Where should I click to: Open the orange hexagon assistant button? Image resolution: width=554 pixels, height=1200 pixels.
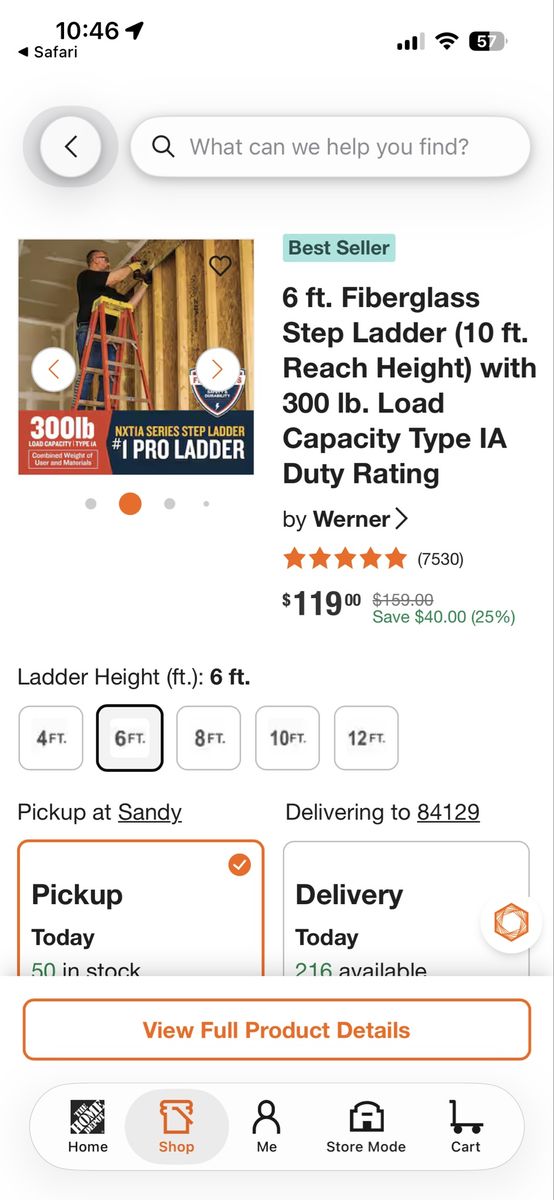click(x=510, y=921)
